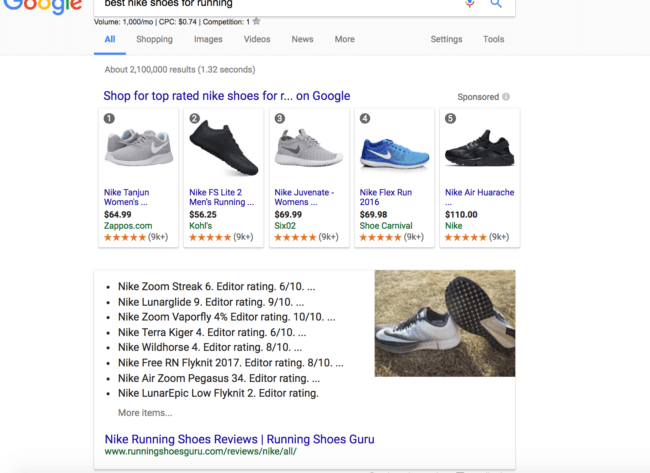
Task: Click the $56.25 price
Action: point(203,215)
